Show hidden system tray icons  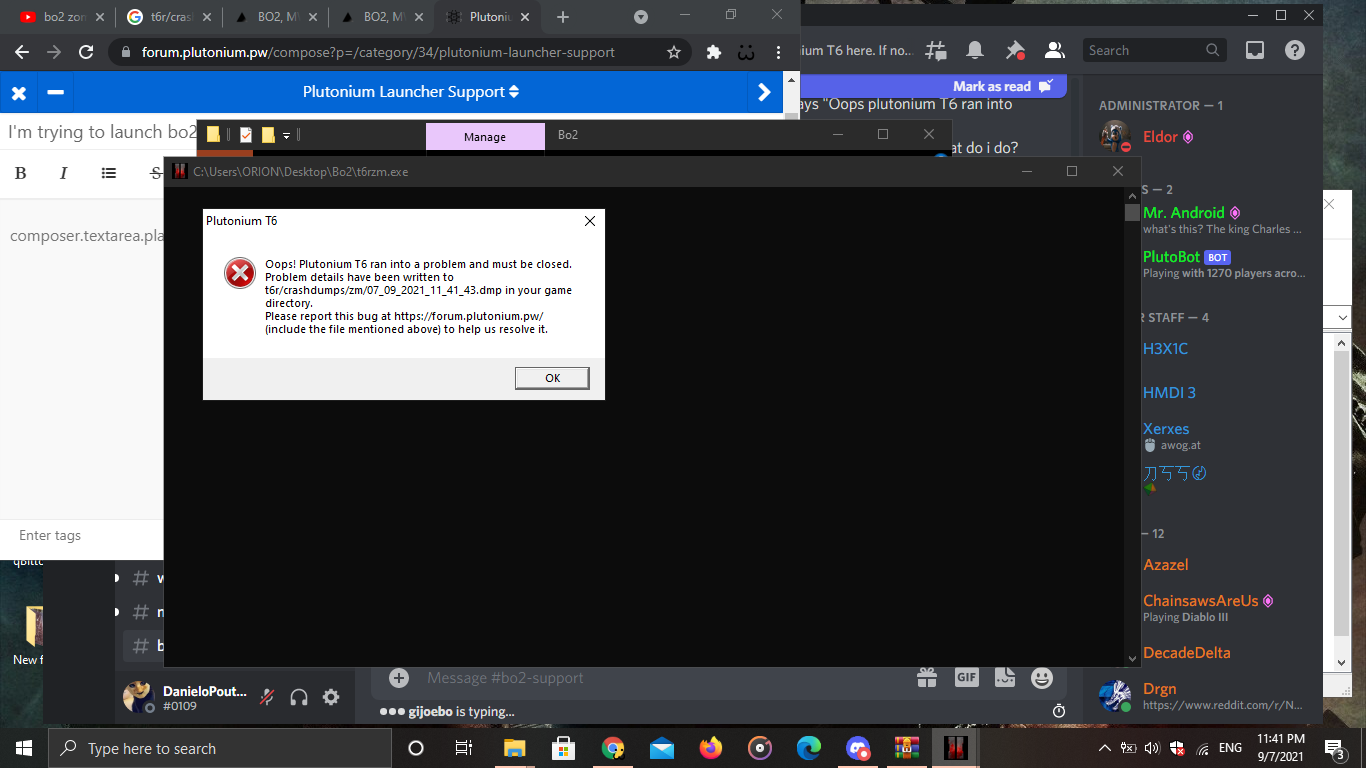1104,748
